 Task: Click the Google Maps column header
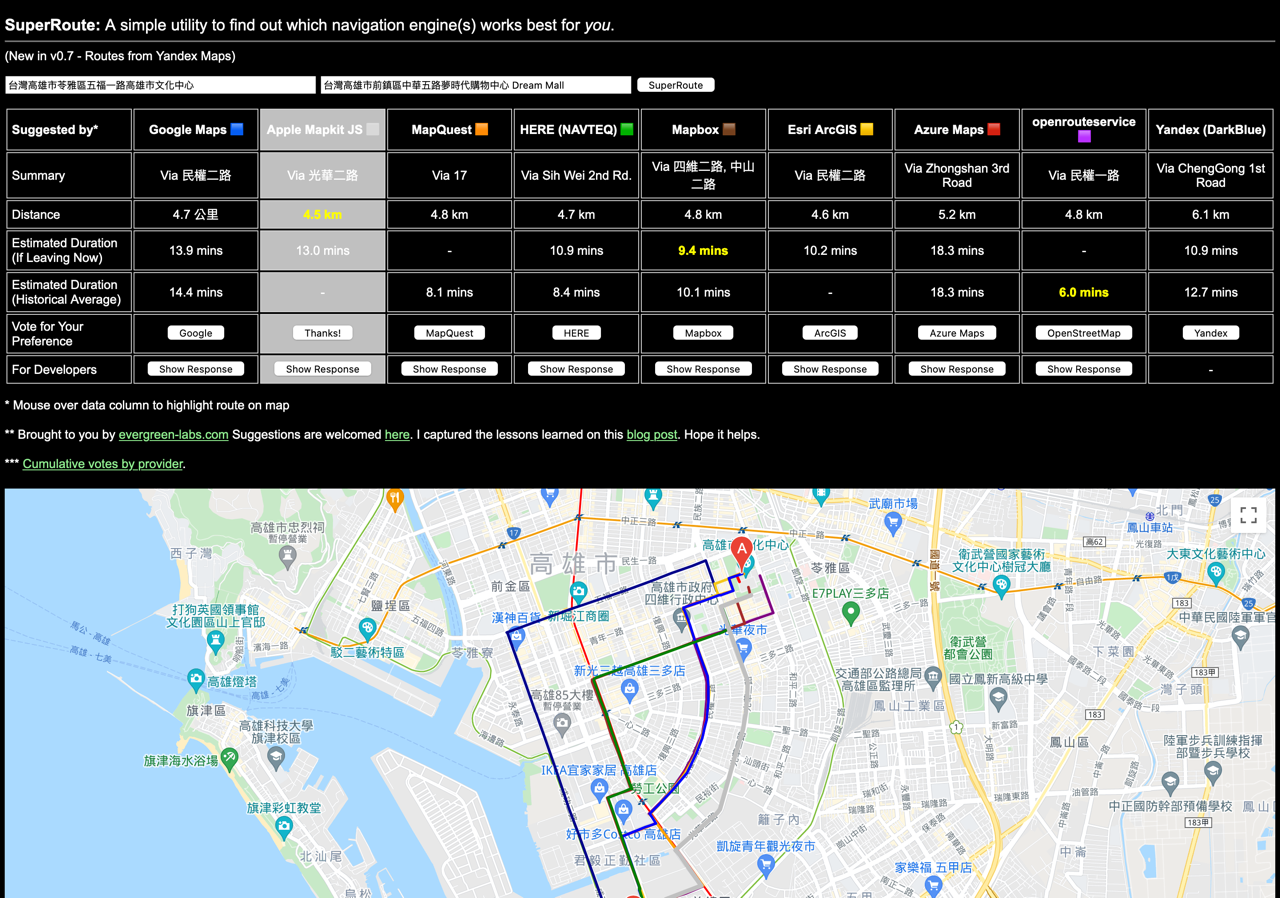[x=196, y=130]
